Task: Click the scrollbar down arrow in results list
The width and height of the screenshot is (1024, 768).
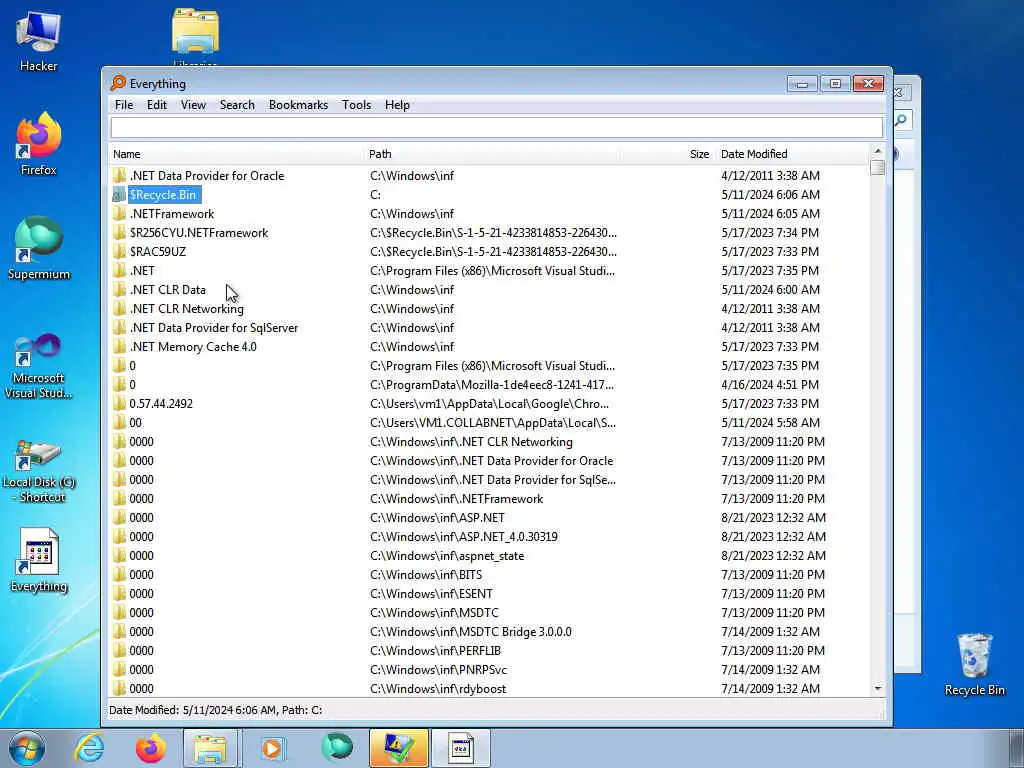Action: pyautogui.click(x=878, y=688)
